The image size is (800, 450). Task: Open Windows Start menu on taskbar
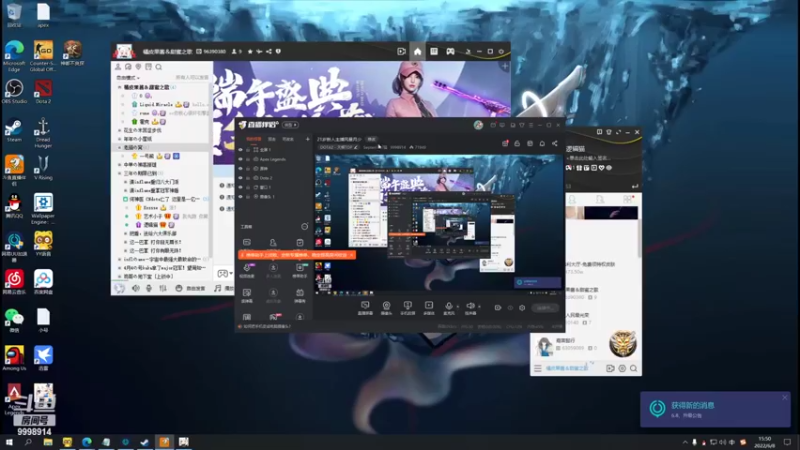(9, 442)
